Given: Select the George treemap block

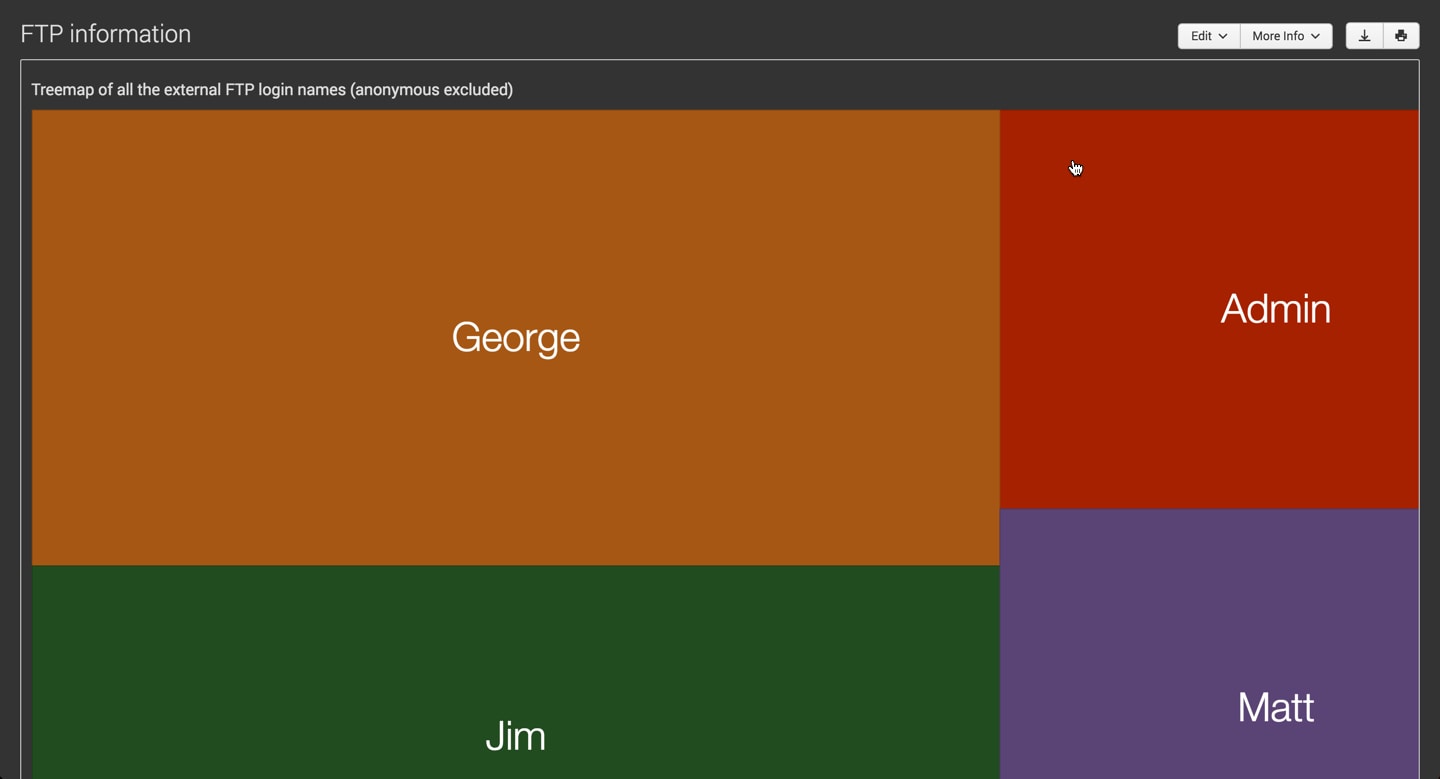Looking at the screenshot, I should (516, 338).
